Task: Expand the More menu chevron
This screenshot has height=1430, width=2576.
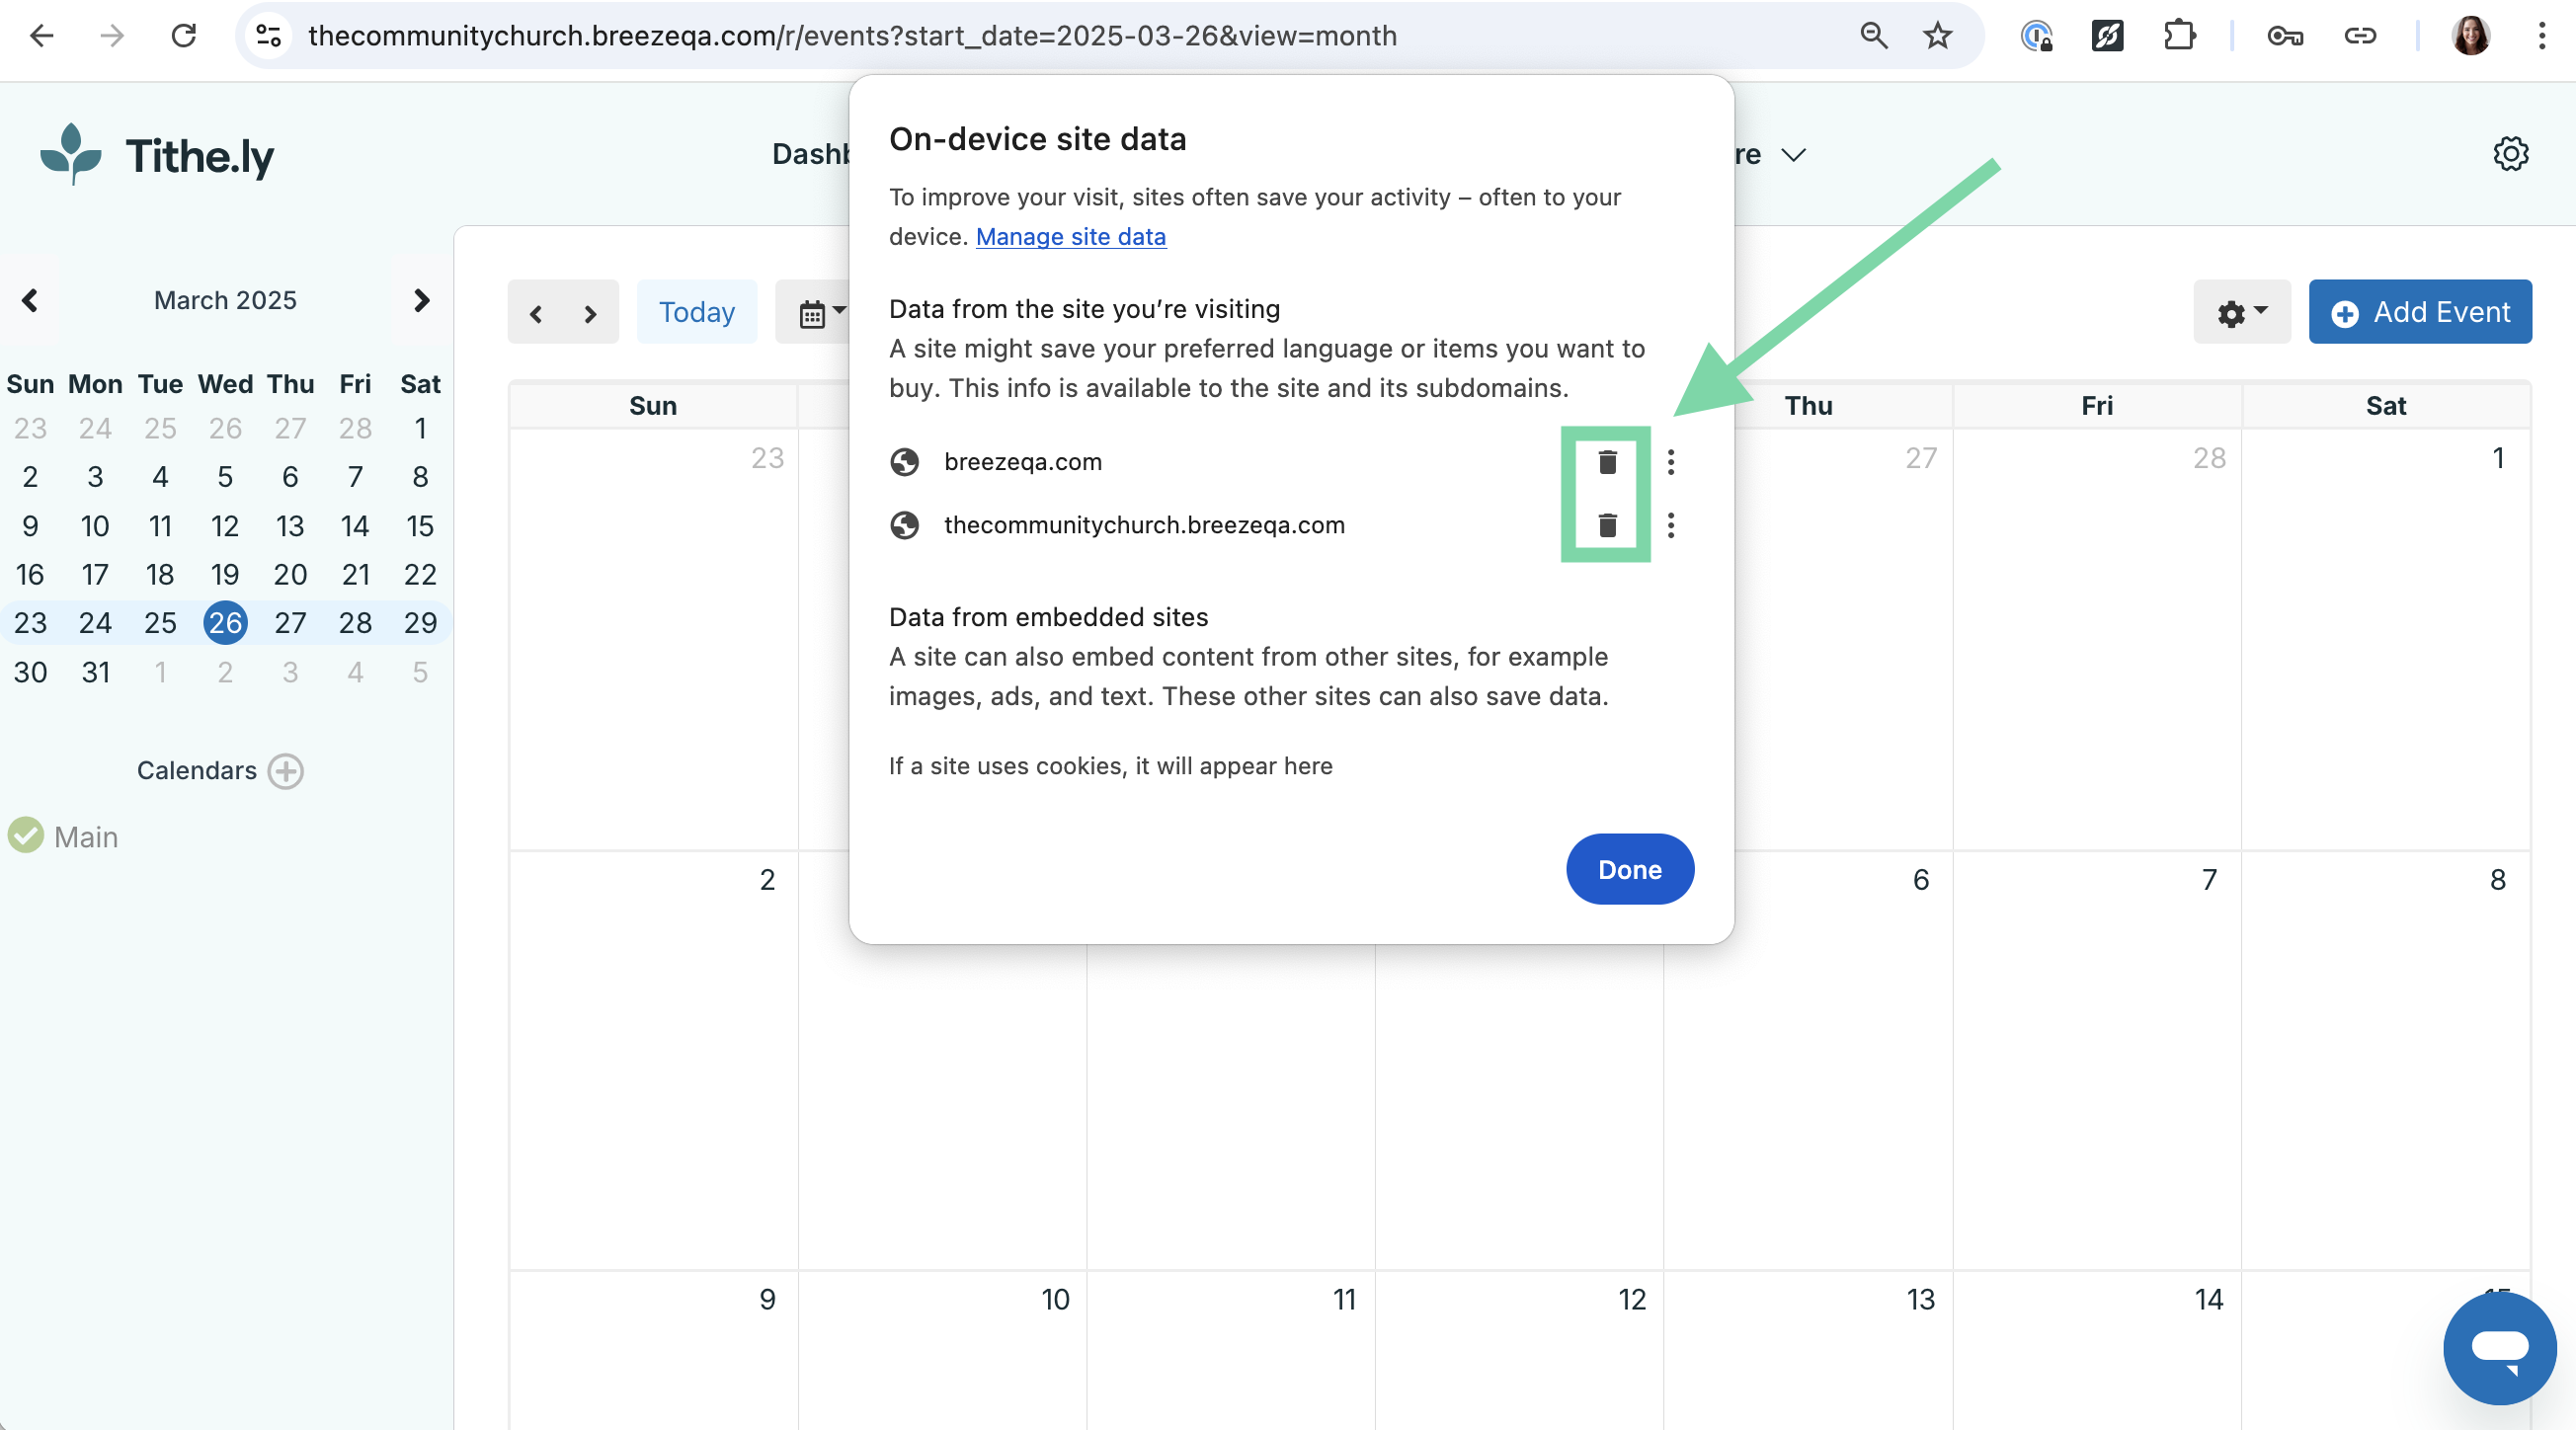Action: tap(1794, 155)
